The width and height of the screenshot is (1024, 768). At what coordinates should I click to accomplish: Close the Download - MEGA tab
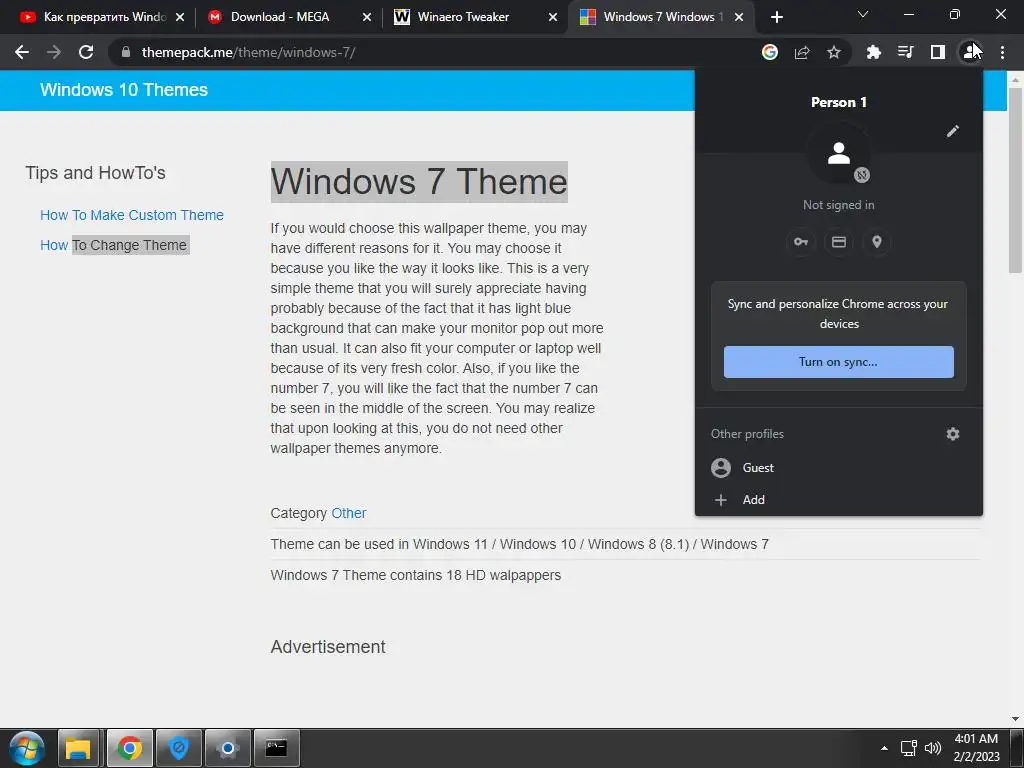(x=367, y=17)
